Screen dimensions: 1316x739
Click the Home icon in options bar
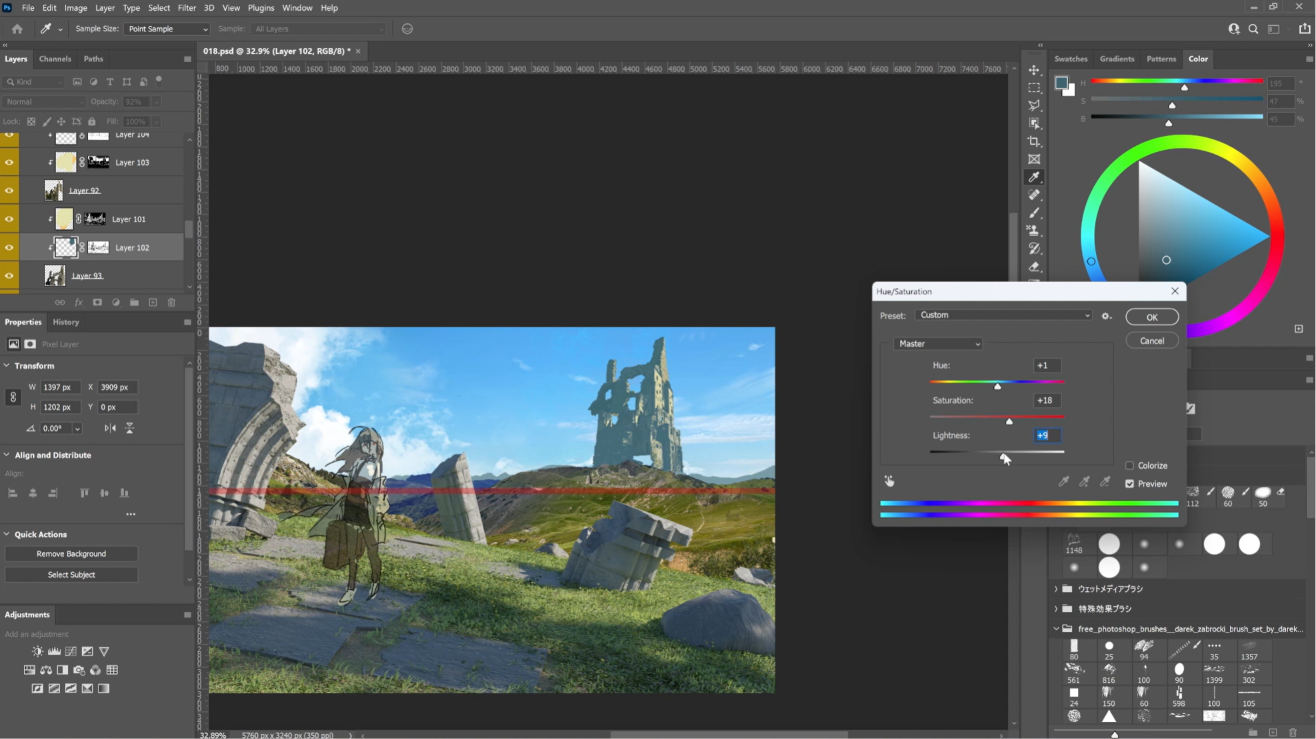point(17,29)
